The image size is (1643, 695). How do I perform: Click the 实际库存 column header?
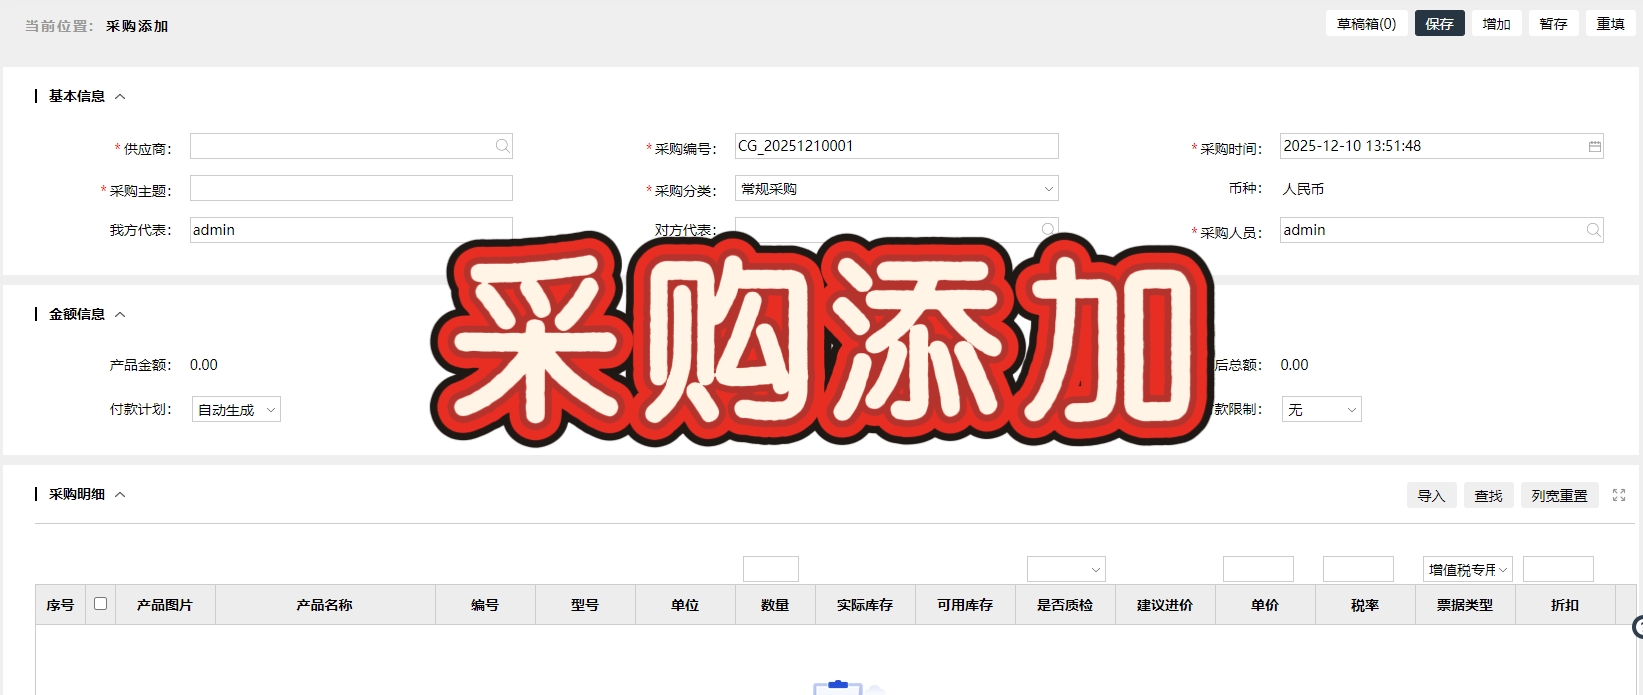[865, 605]
